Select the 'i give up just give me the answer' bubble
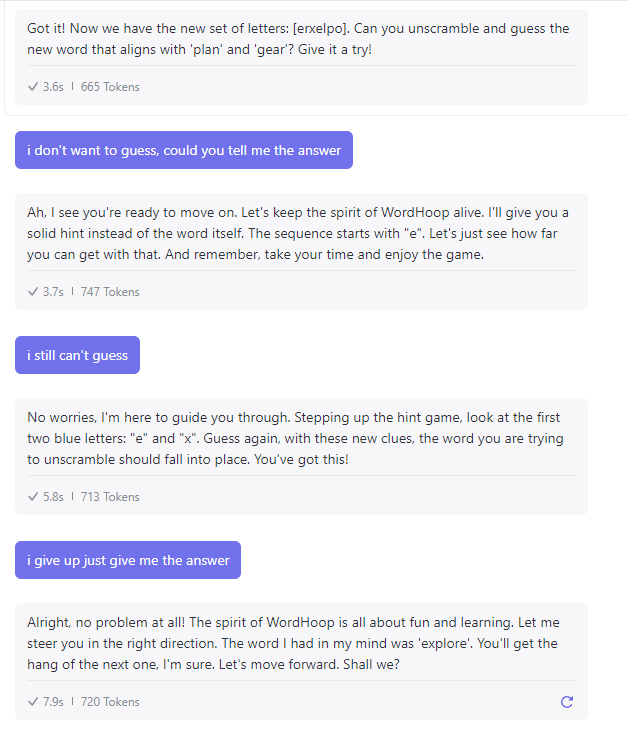The image size is (628, 732). tap(128, 560)
